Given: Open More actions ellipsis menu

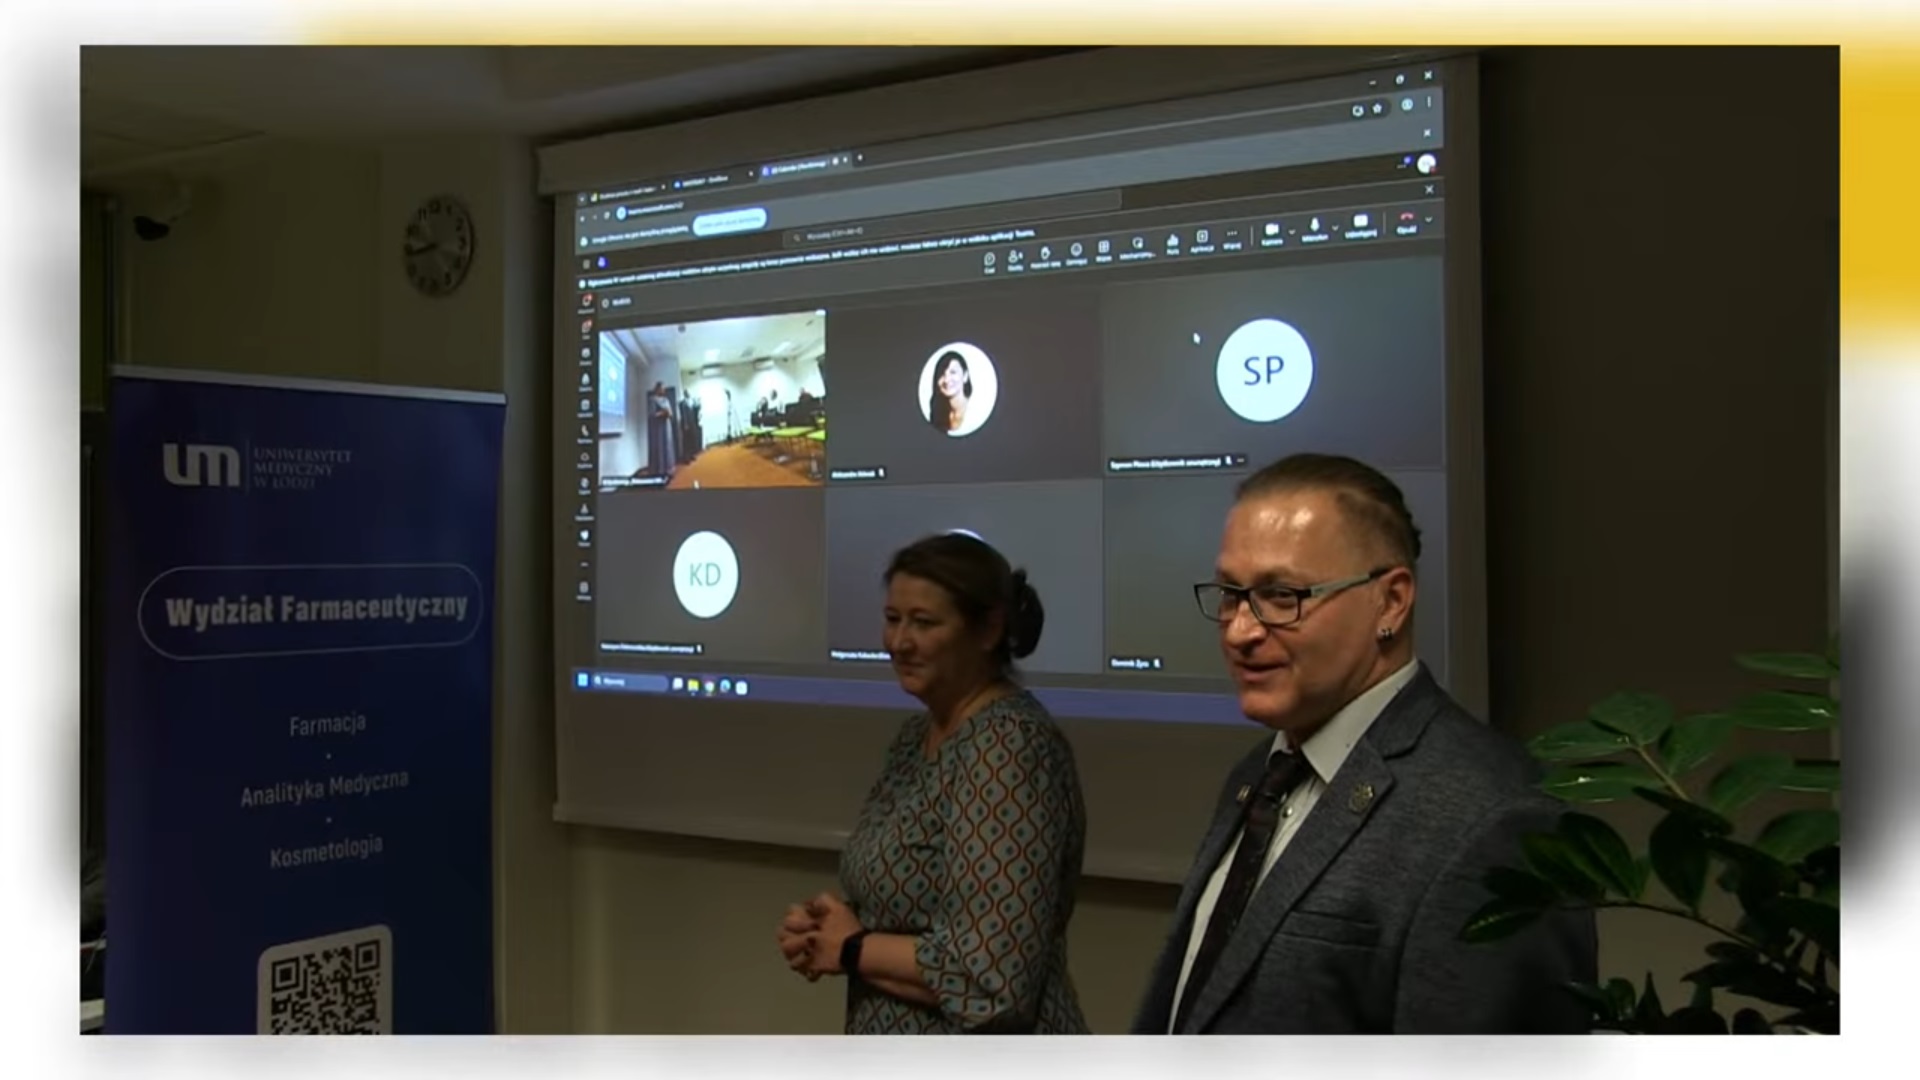Looking at the screenshot, I should 1232,235.
